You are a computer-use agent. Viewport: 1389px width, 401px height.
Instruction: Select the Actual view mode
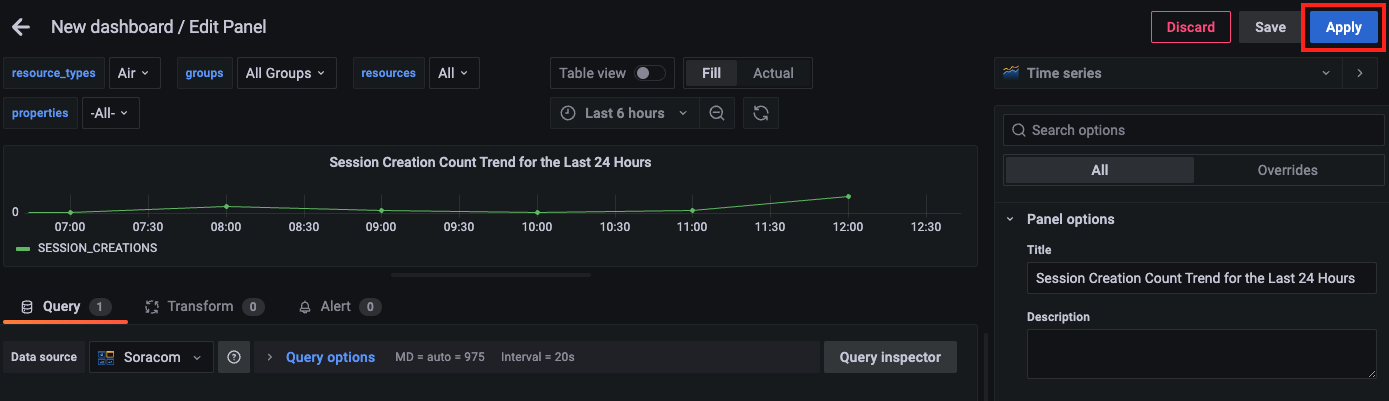[773, 73]
